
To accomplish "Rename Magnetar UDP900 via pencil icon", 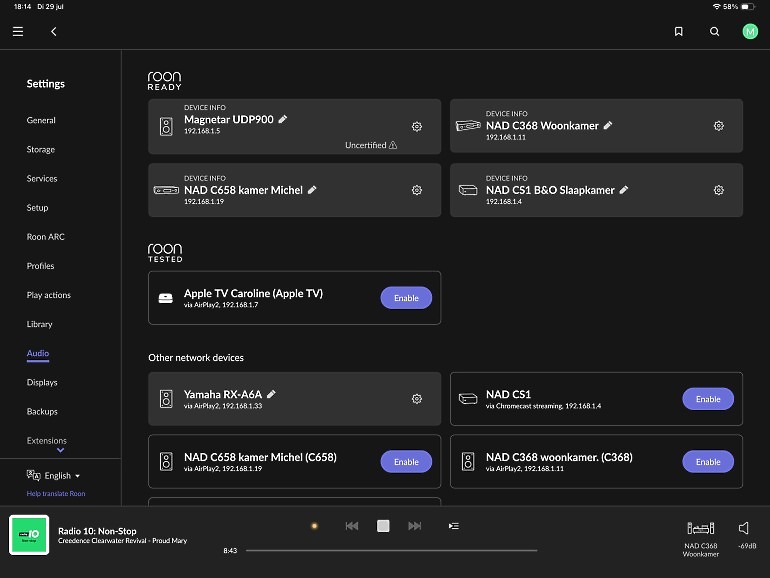I will coord(283,119).
